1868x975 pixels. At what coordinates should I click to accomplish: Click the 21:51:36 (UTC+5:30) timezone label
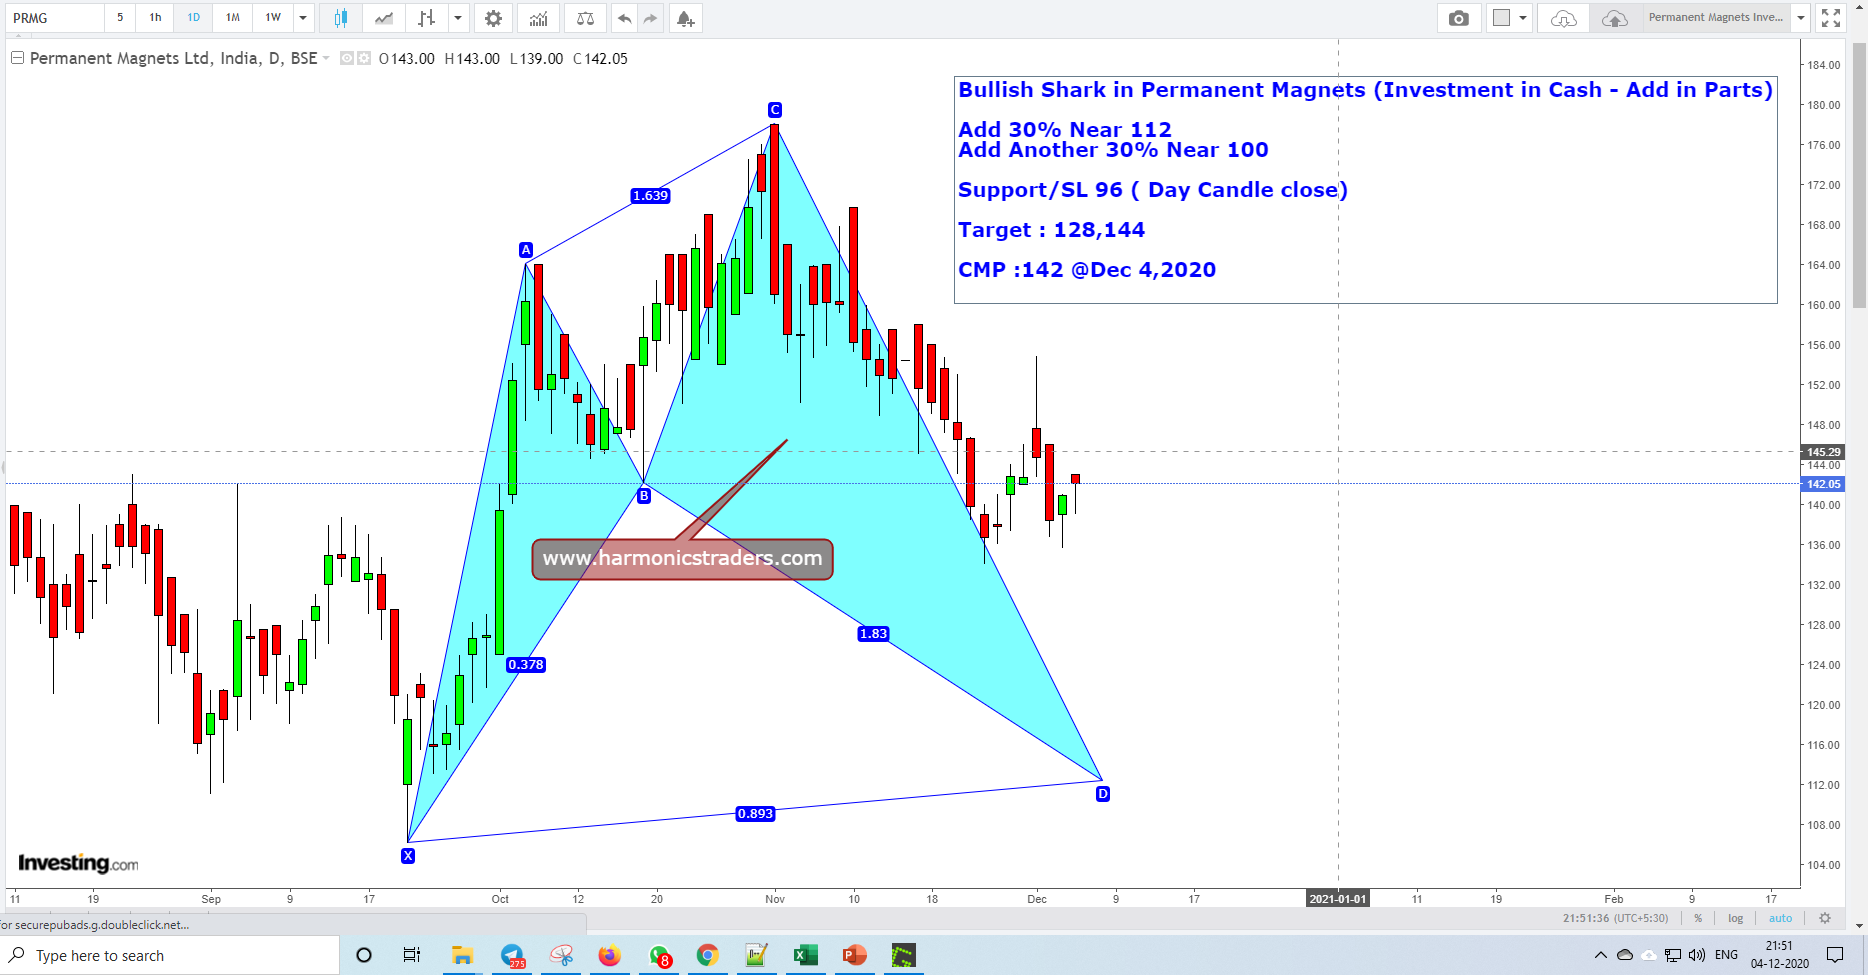click(x=1615, y=918)
